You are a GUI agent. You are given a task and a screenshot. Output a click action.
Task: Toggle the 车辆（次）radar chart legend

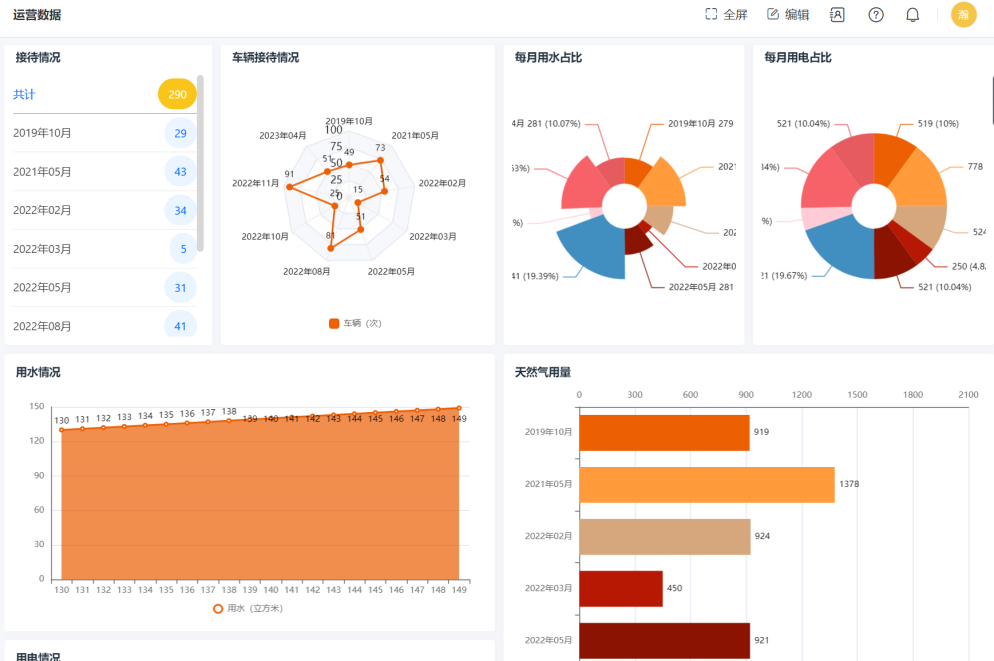point(335,323)
